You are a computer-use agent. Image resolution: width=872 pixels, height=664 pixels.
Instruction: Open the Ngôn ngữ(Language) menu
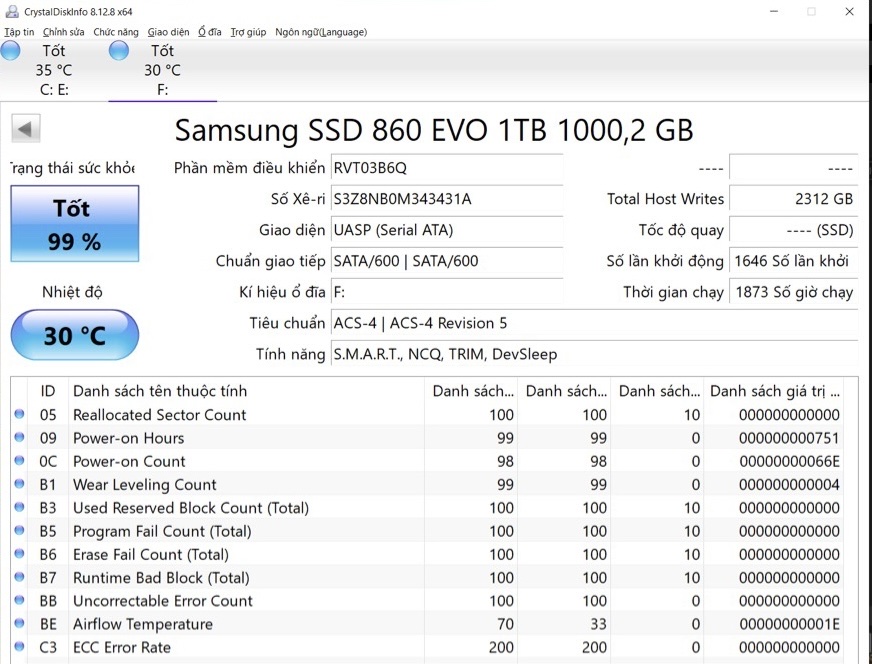tap(321, 32)
